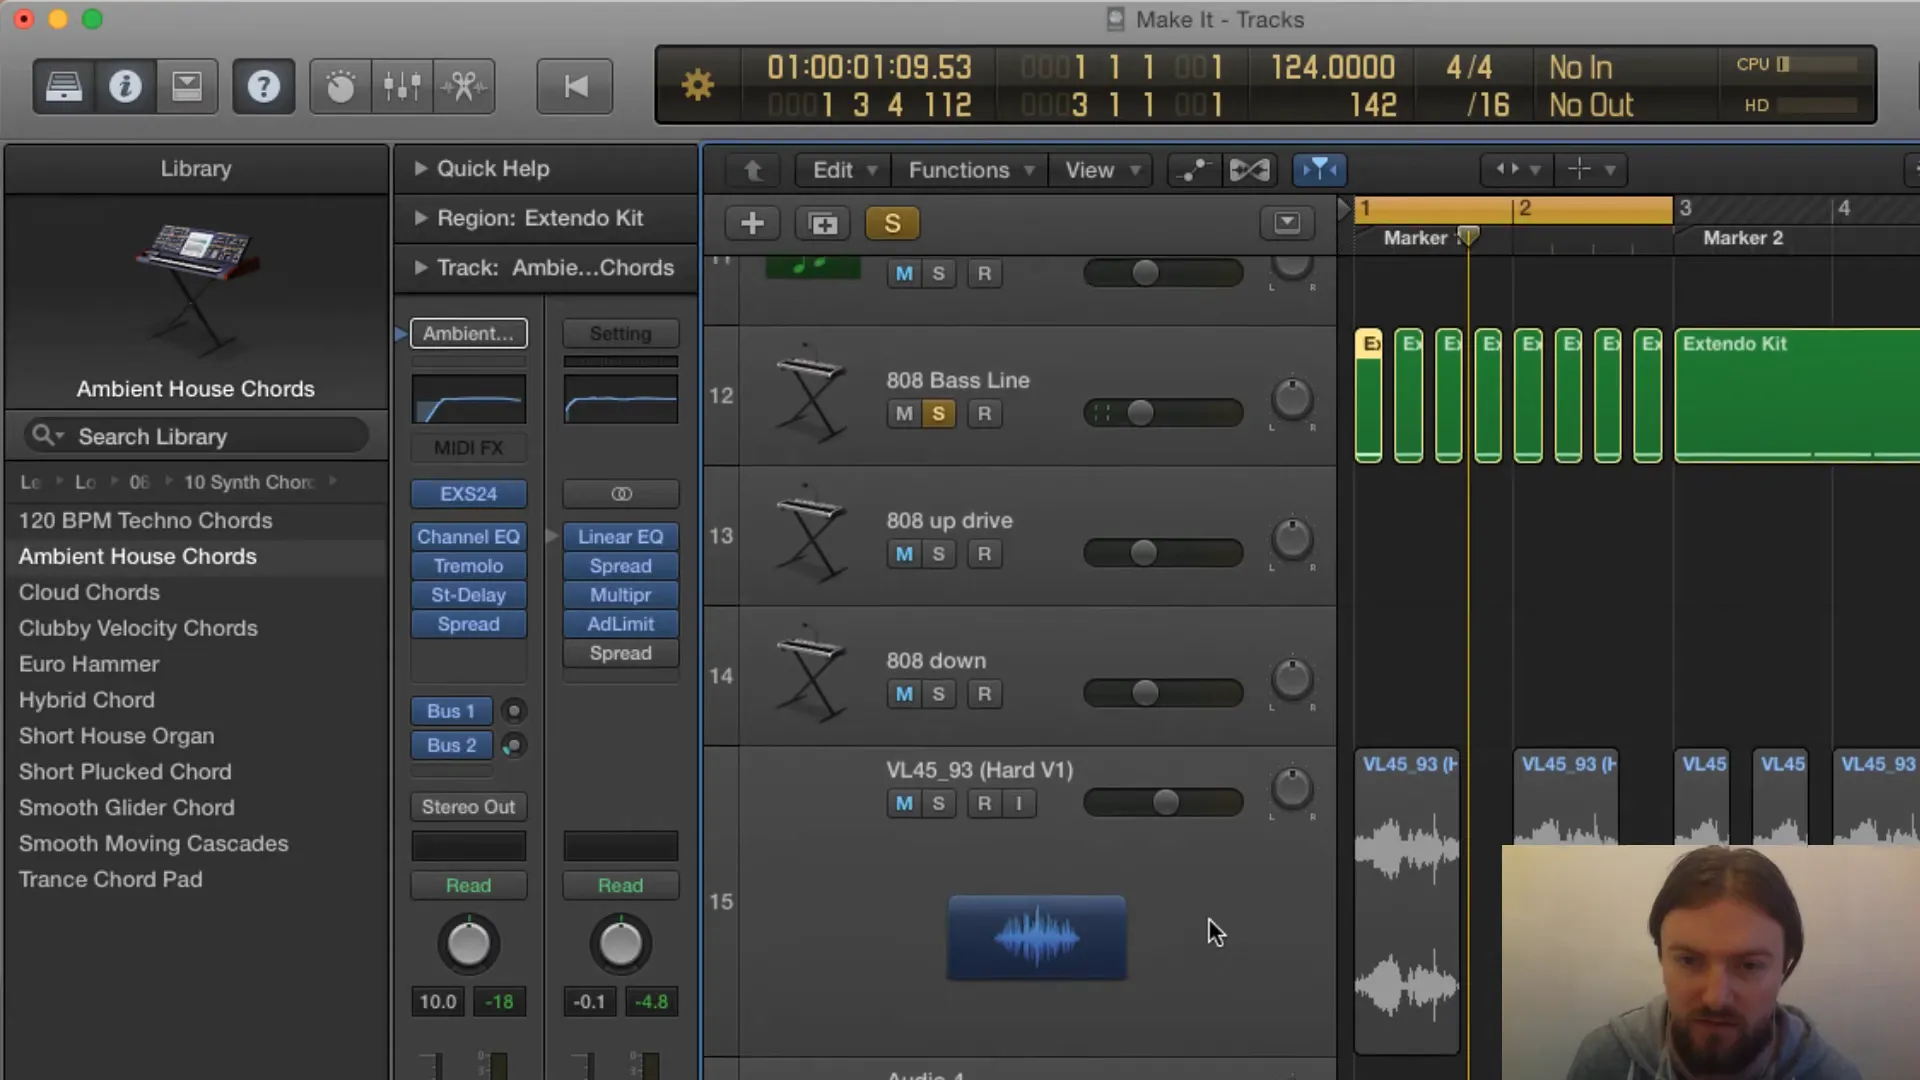This screenshot has width=1920, height=1080.
Task: Click Marker 2 on the timeline
Action: (1743, 237)
